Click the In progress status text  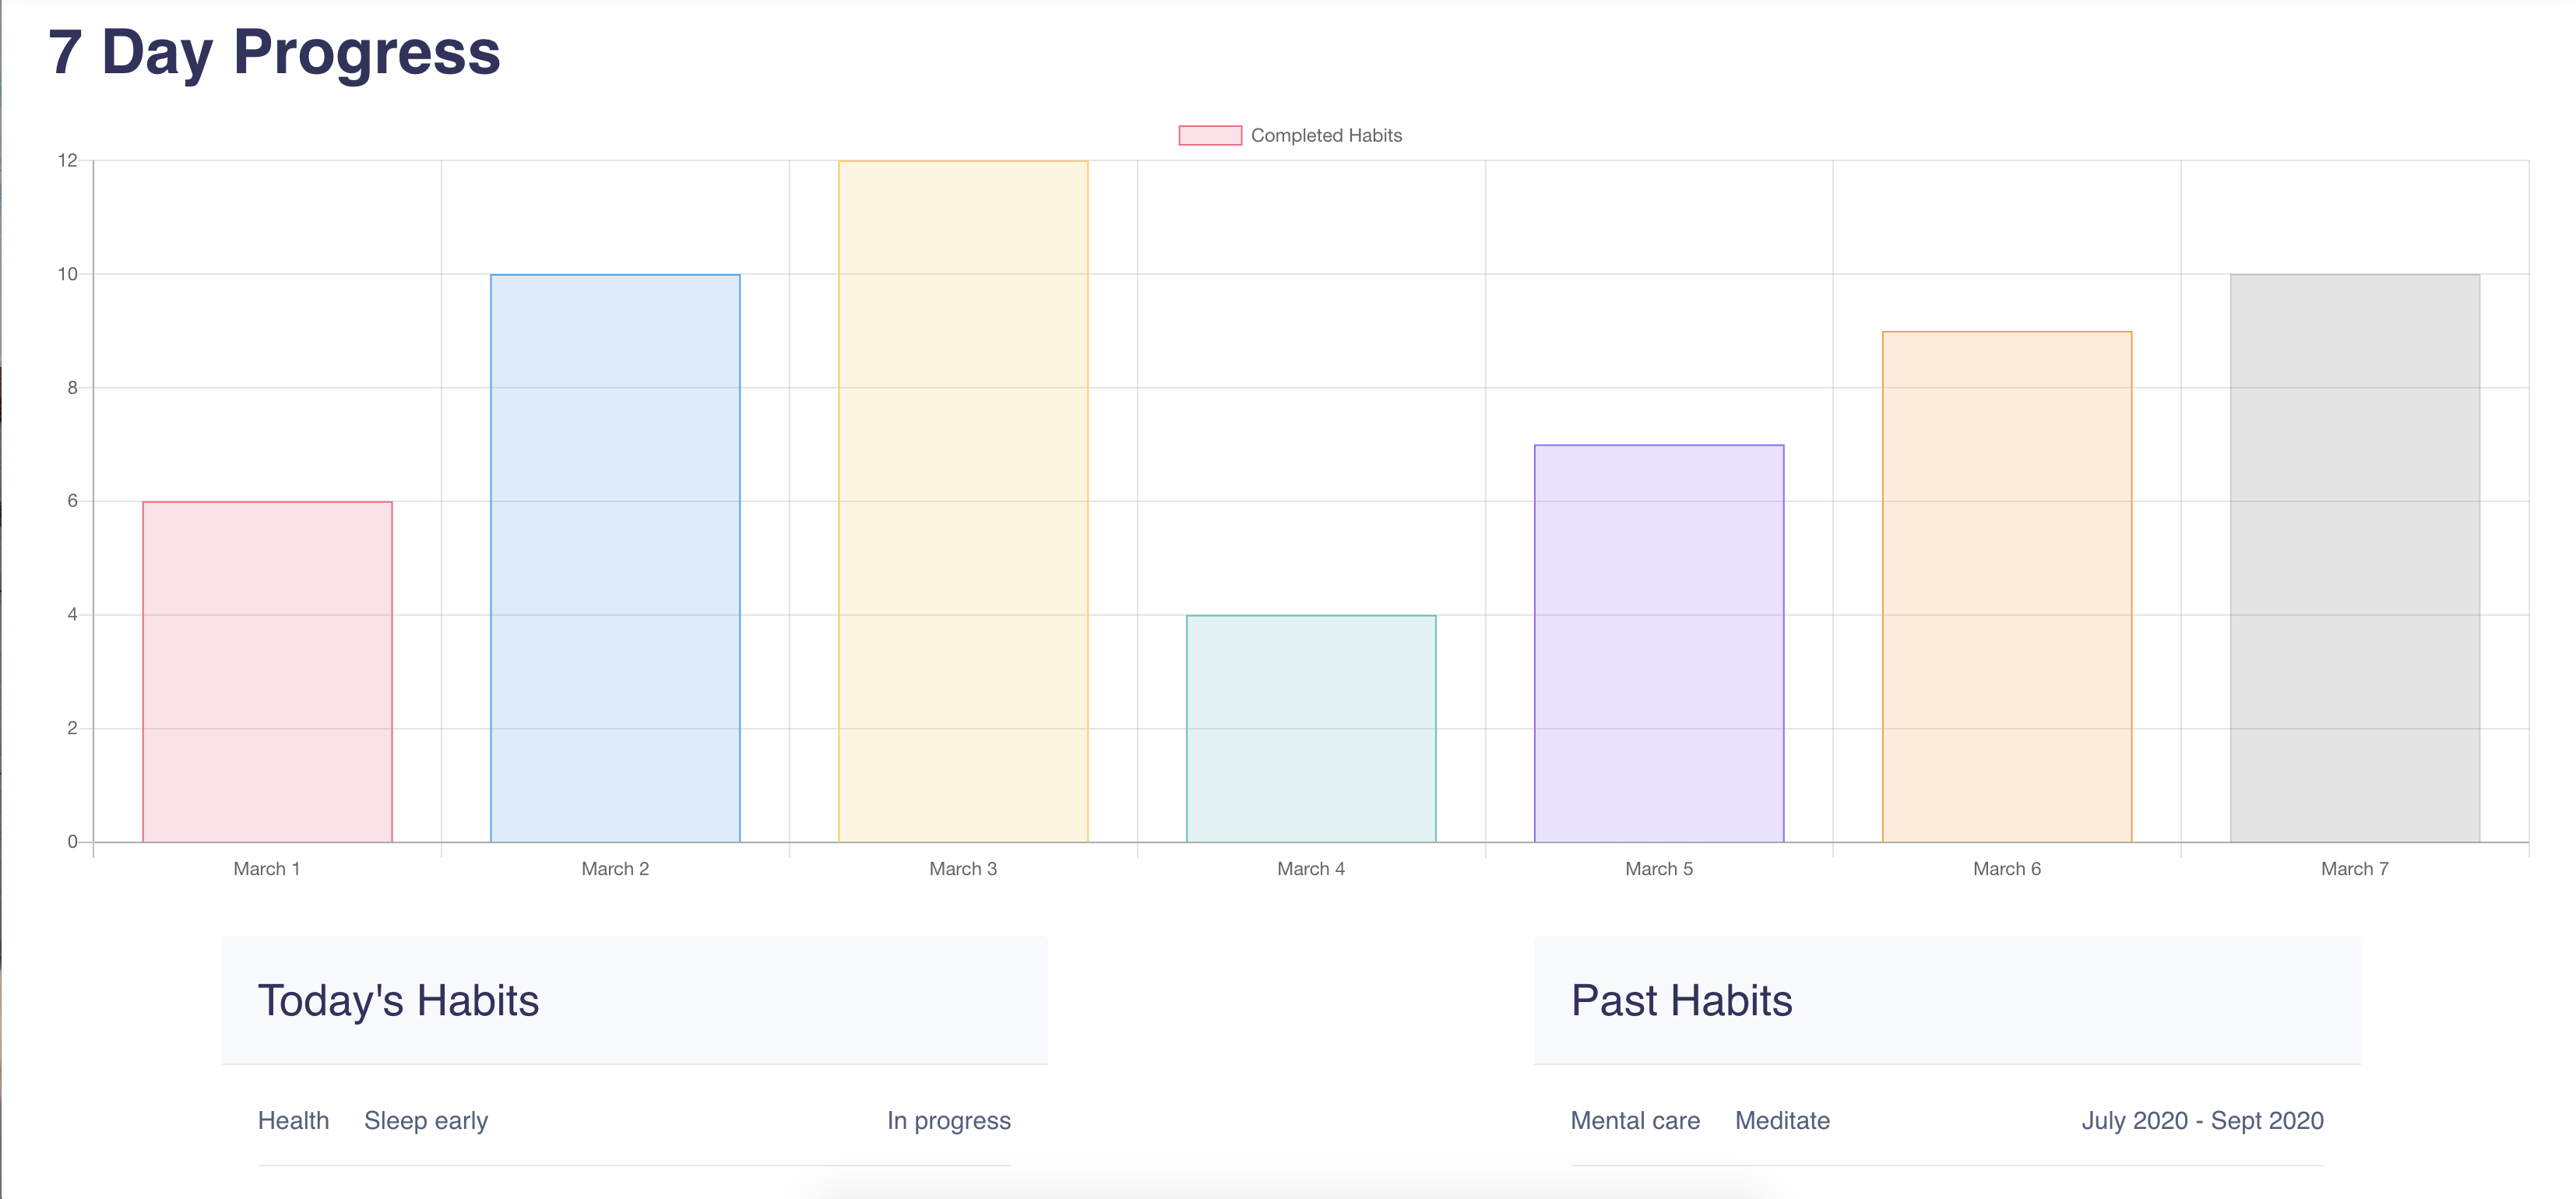(948, 1120)
